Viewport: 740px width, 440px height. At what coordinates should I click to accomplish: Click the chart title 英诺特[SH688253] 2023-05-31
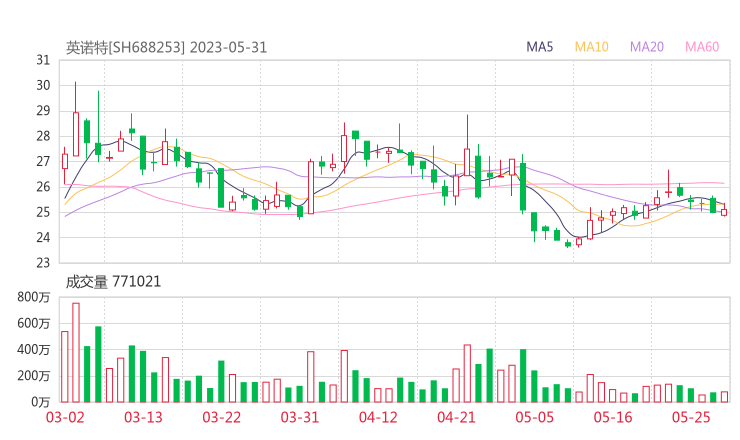point(166,47)
